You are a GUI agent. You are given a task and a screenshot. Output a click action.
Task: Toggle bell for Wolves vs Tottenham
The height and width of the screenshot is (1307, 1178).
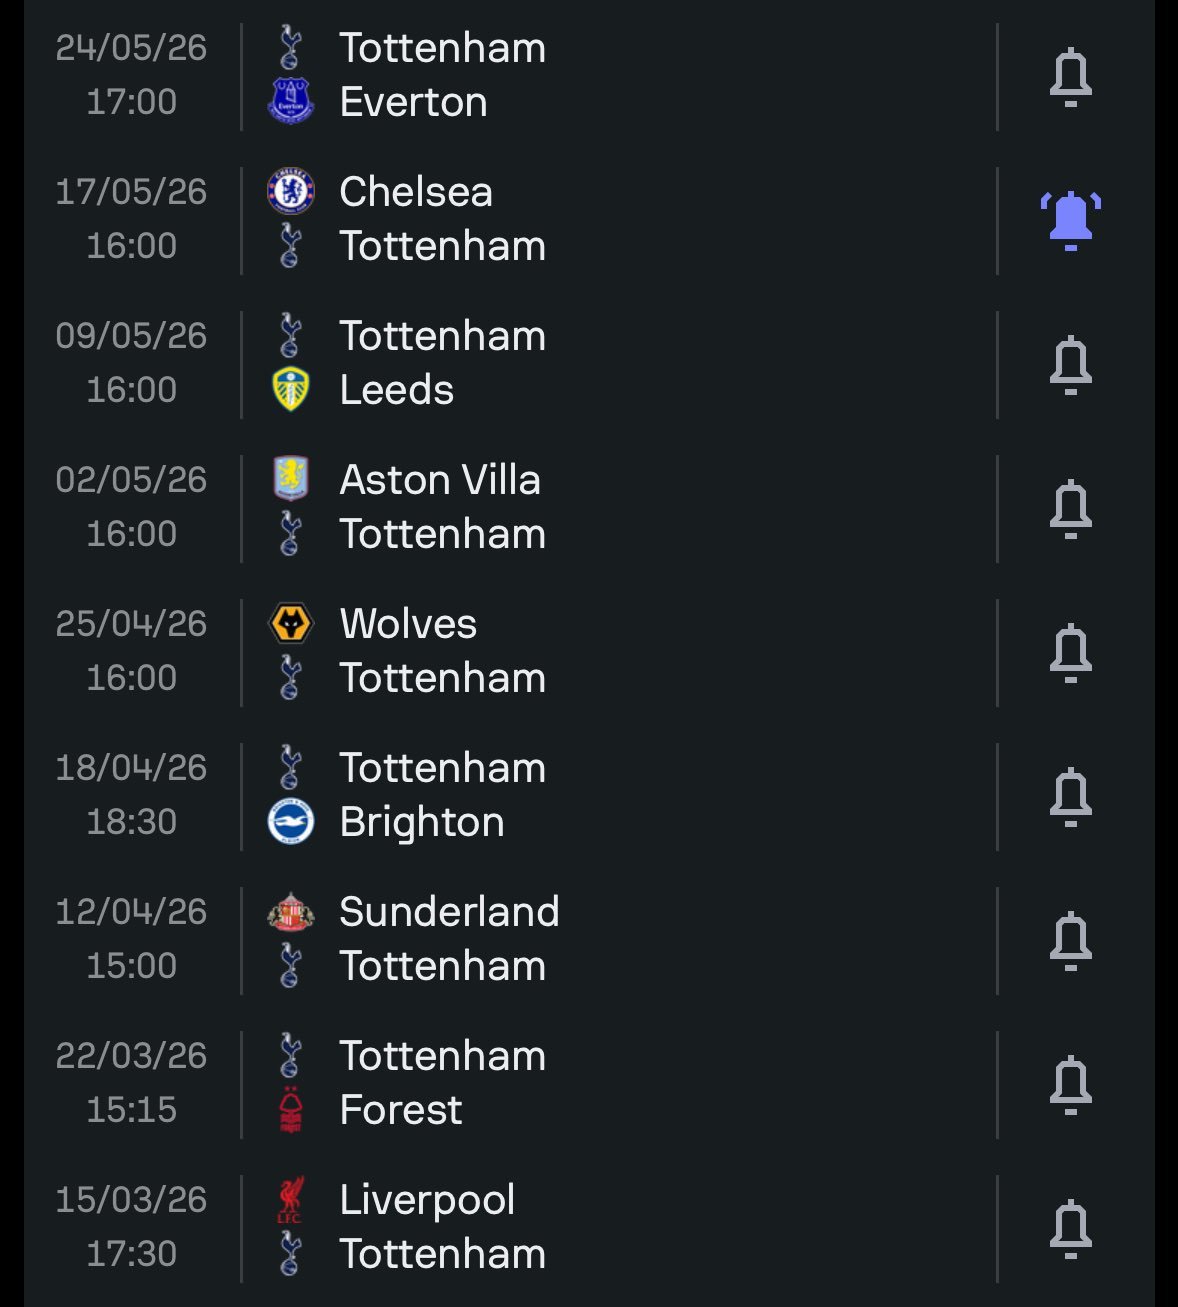[1070, 652]
